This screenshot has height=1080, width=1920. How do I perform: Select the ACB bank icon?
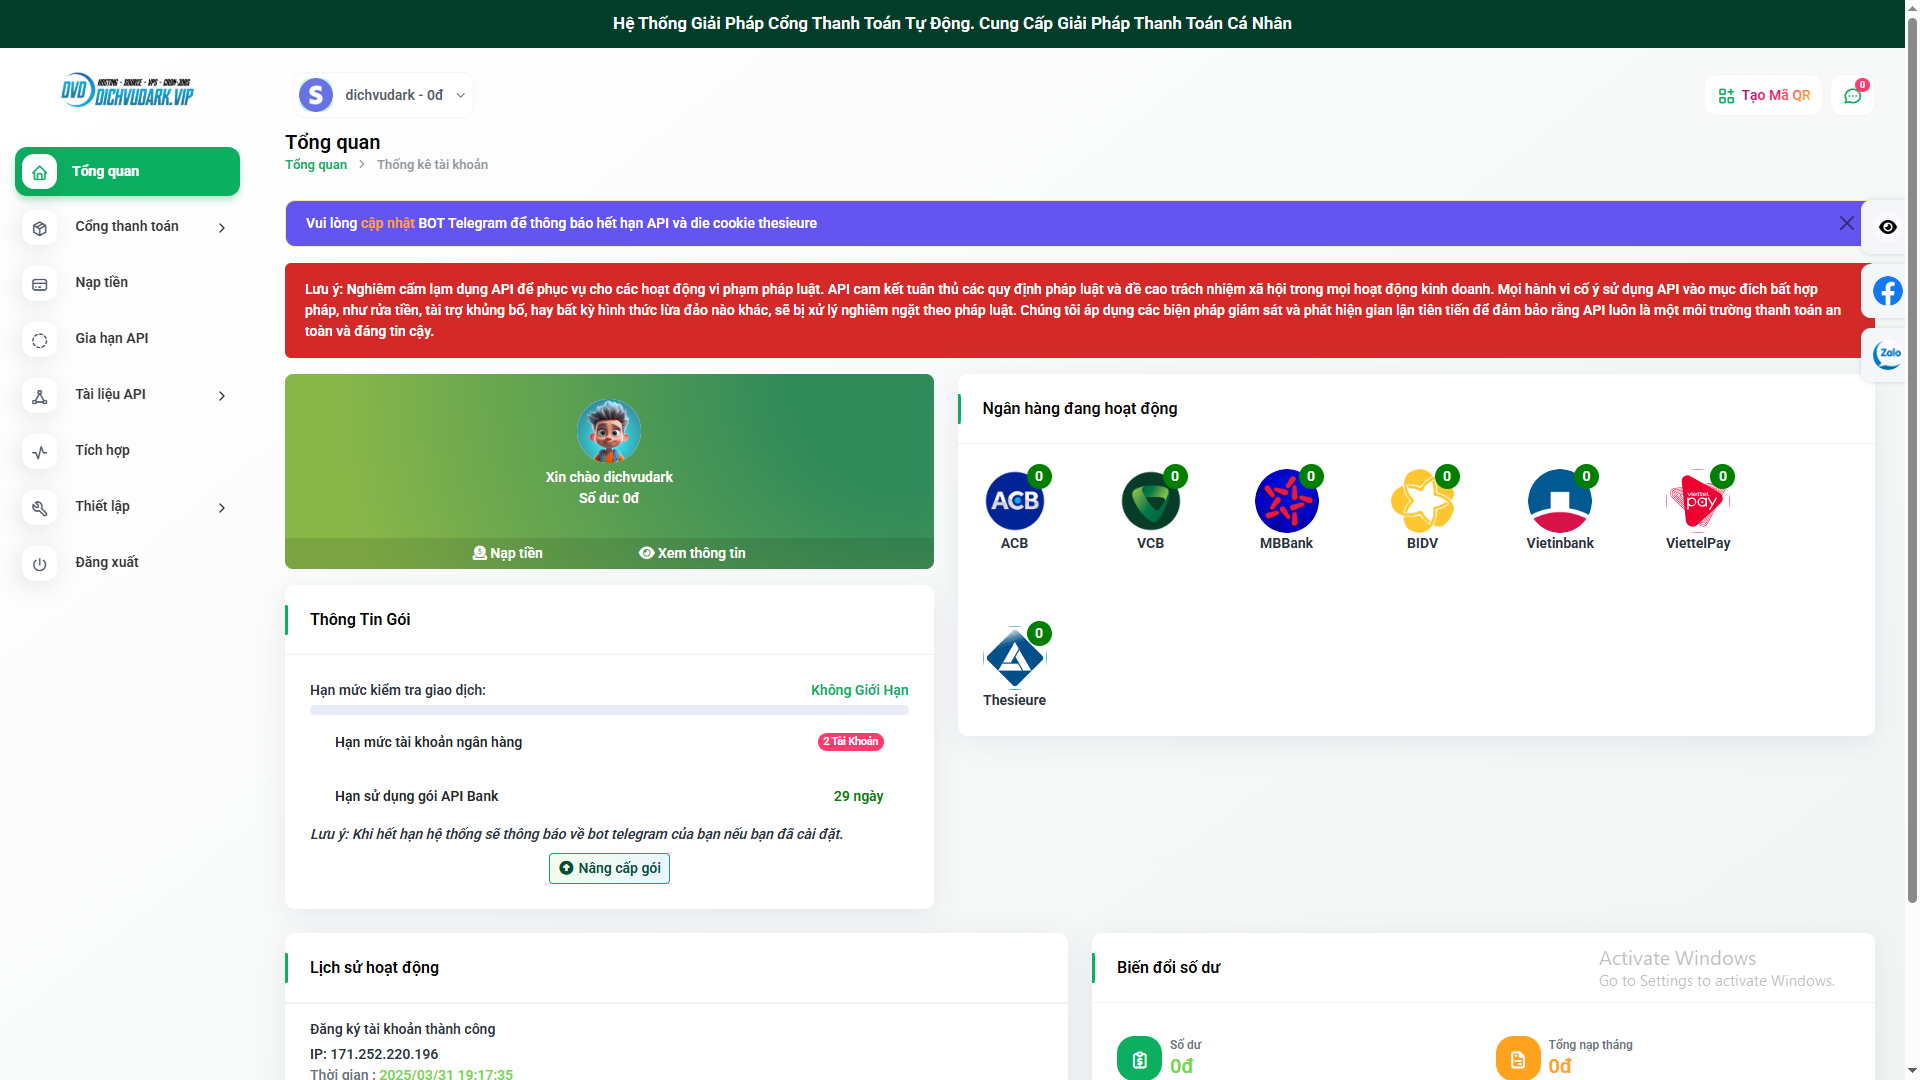(1014, 500)
